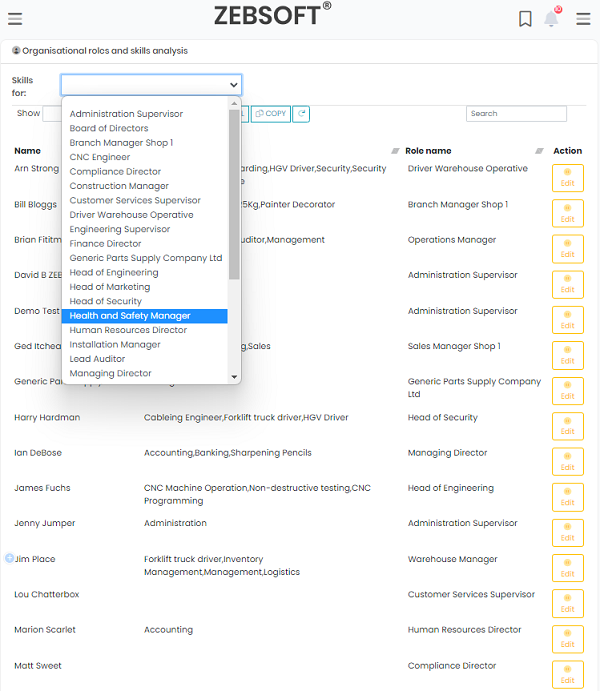This screenshot has width=600, height=691.
Task: Click Edit for Operations Manager row
Action: pos(567,249)
